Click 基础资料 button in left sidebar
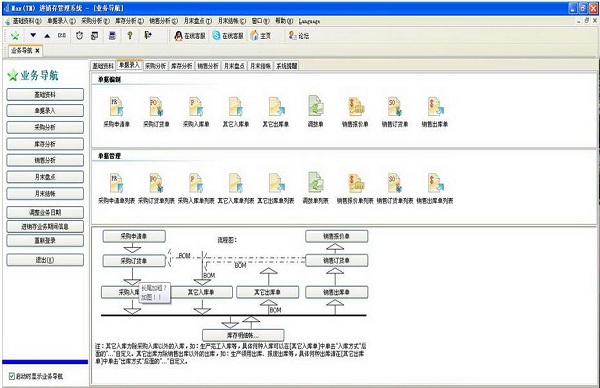This screenshot has height=388, width=600. coord(45,94)
